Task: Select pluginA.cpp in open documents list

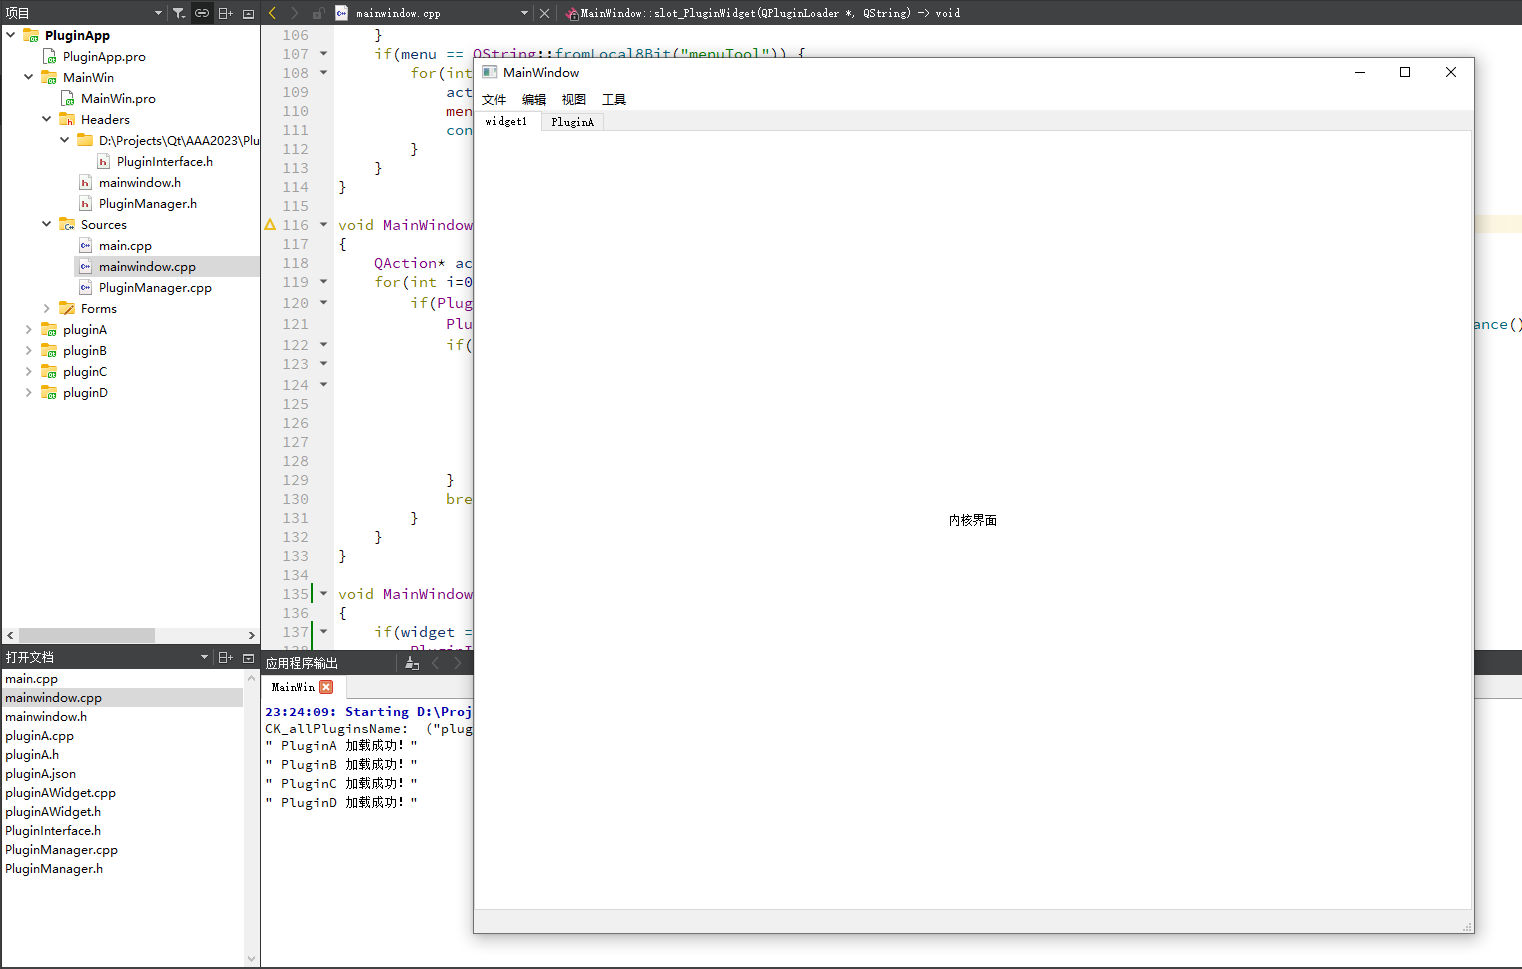Action: pos(40,735)
